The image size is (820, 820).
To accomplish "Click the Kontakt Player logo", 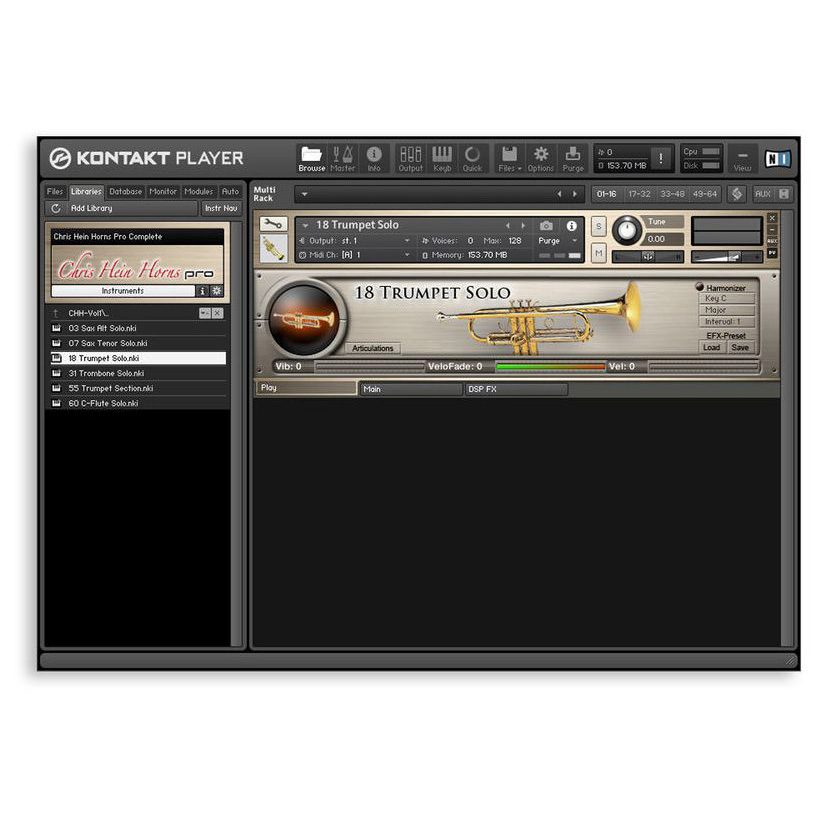I will pyautogui.click(x=146, y=158).
